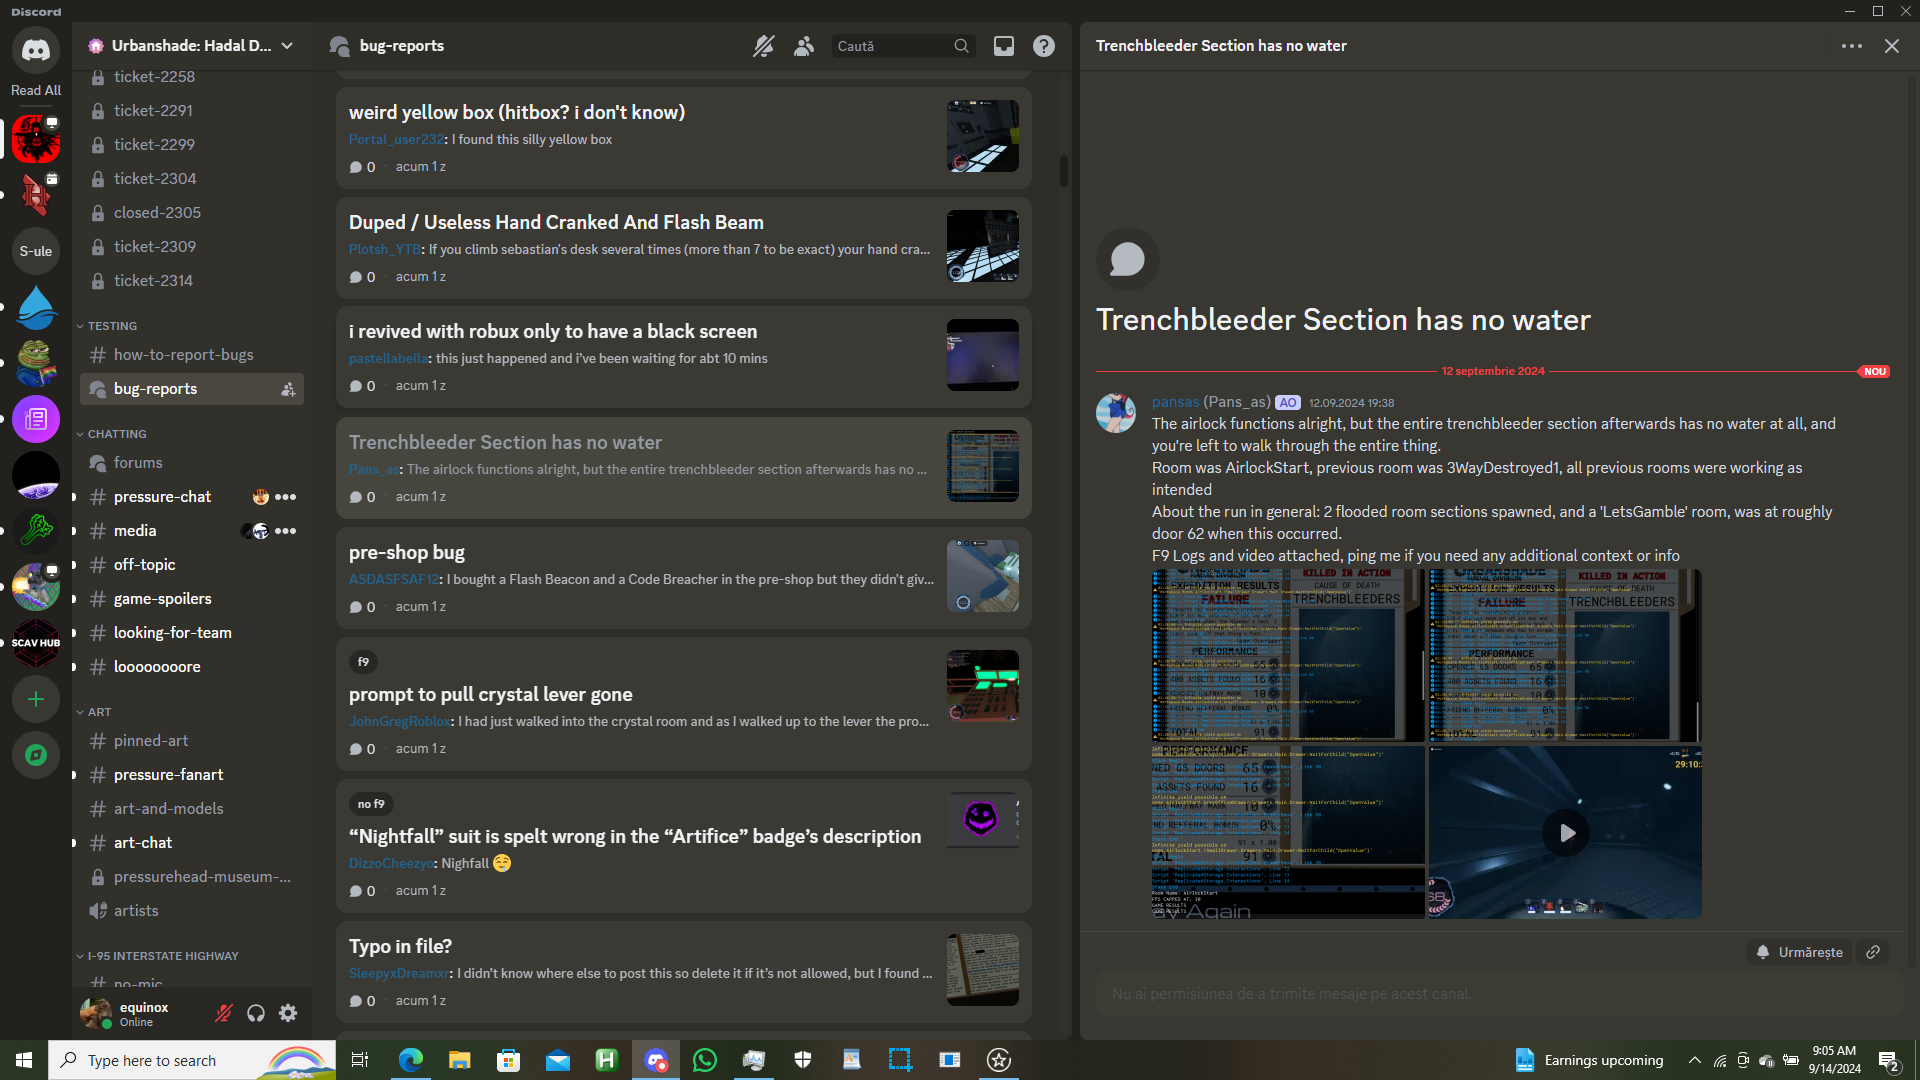Open the inbox icon in header
Screen dimensions: 1920x1080
pyautogui.click(x=1004, y=46)
